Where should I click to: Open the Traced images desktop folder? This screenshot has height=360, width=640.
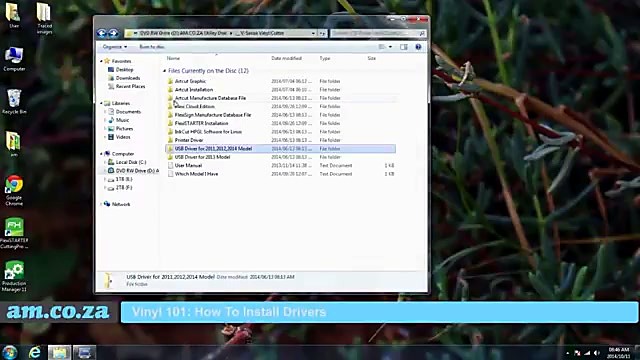point(44,18)
